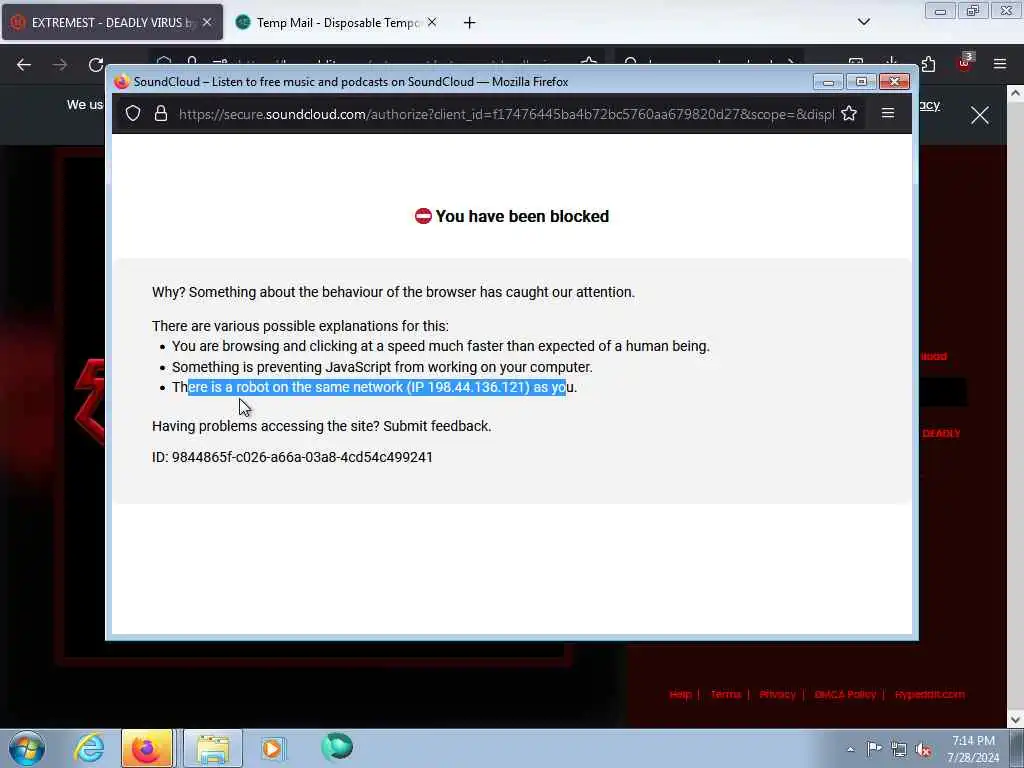The image size is (1024, 768).
Task: Open the clock showing 7:14 PM
Action: [x=973, y=749]
